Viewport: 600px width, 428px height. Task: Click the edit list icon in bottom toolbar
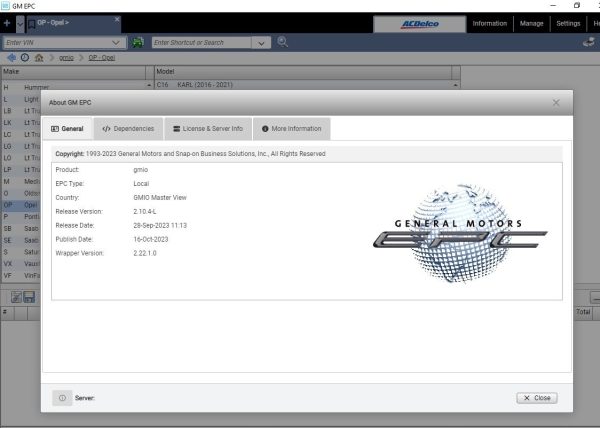click(16, 297)
